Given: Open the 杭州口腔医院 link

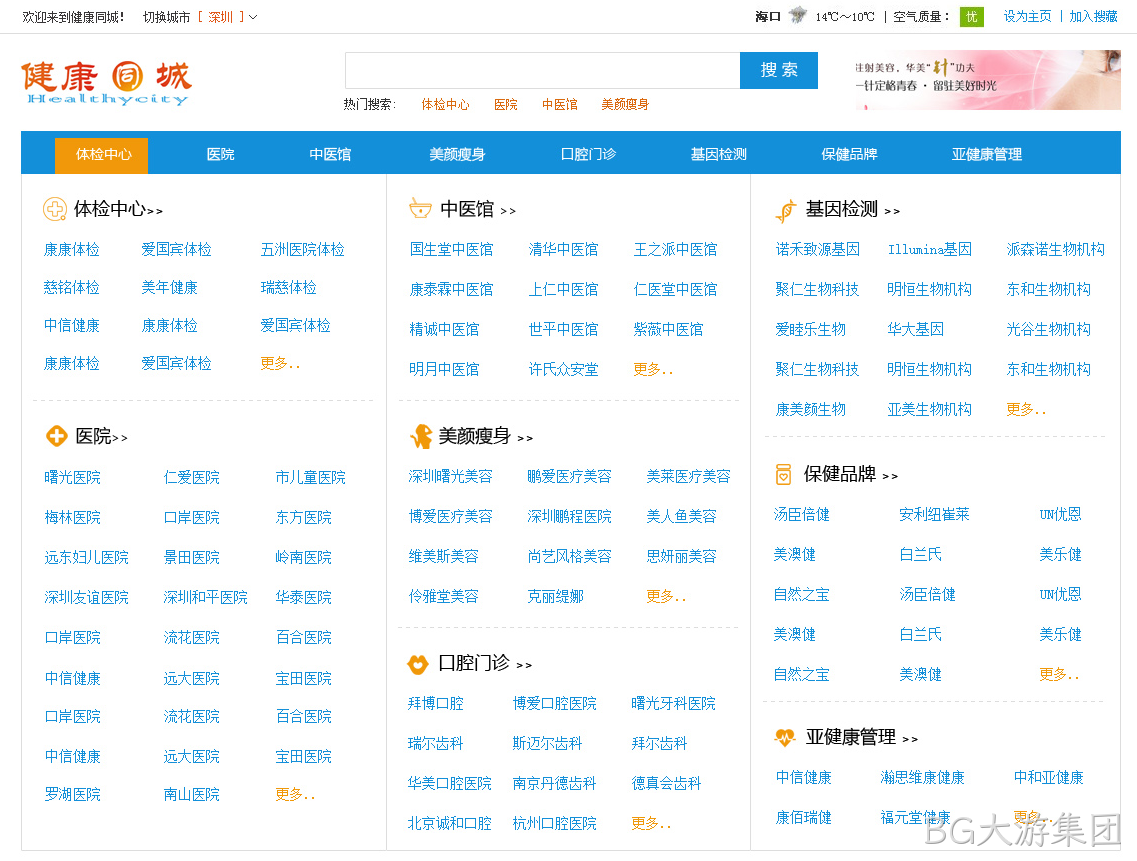Looking at the screenshot, I should 555,823.
